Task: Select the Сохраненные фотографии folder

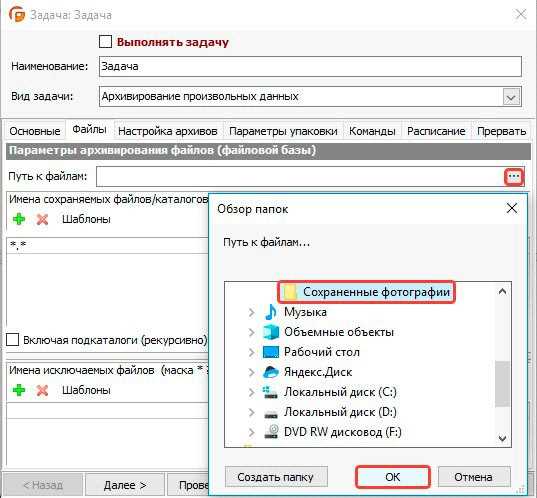Action: click(x=366, y=292)
